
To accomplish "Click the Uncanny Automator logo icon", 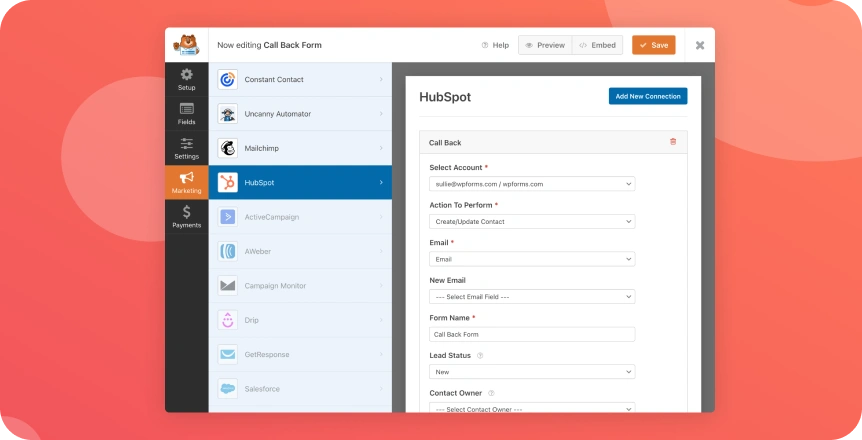I will (228, 114).
